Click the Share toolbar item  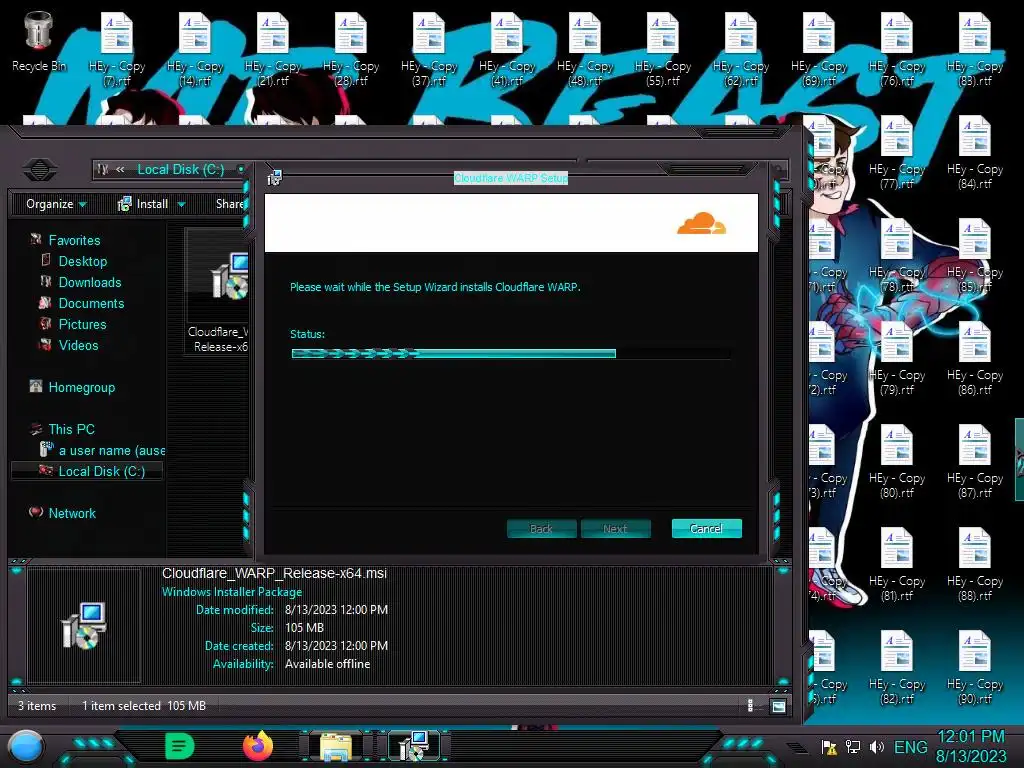tap(229, 204)
